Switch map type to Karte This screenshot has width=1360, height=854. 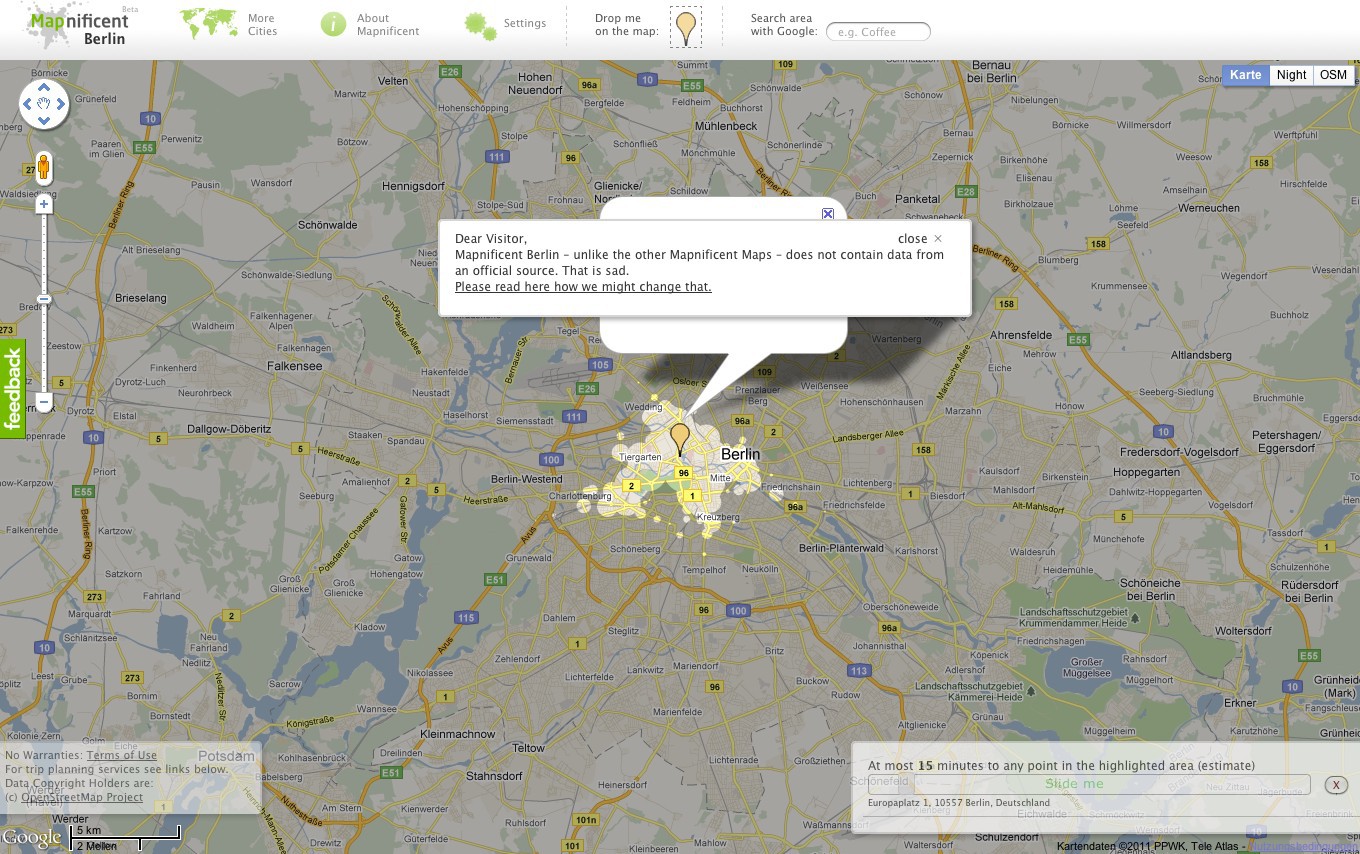(x=1246, y=75)
